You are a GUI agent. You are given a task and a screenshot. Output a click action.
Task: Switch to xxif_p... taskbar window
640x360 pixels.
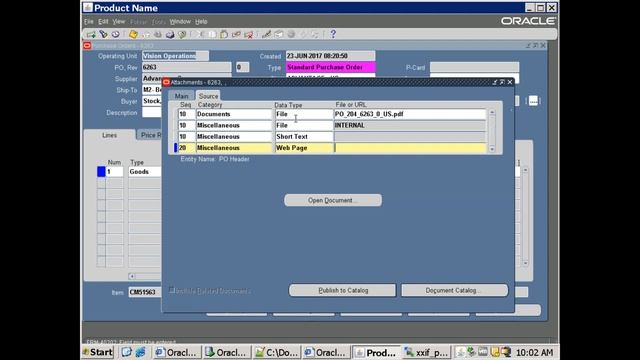tap(427, 352)
